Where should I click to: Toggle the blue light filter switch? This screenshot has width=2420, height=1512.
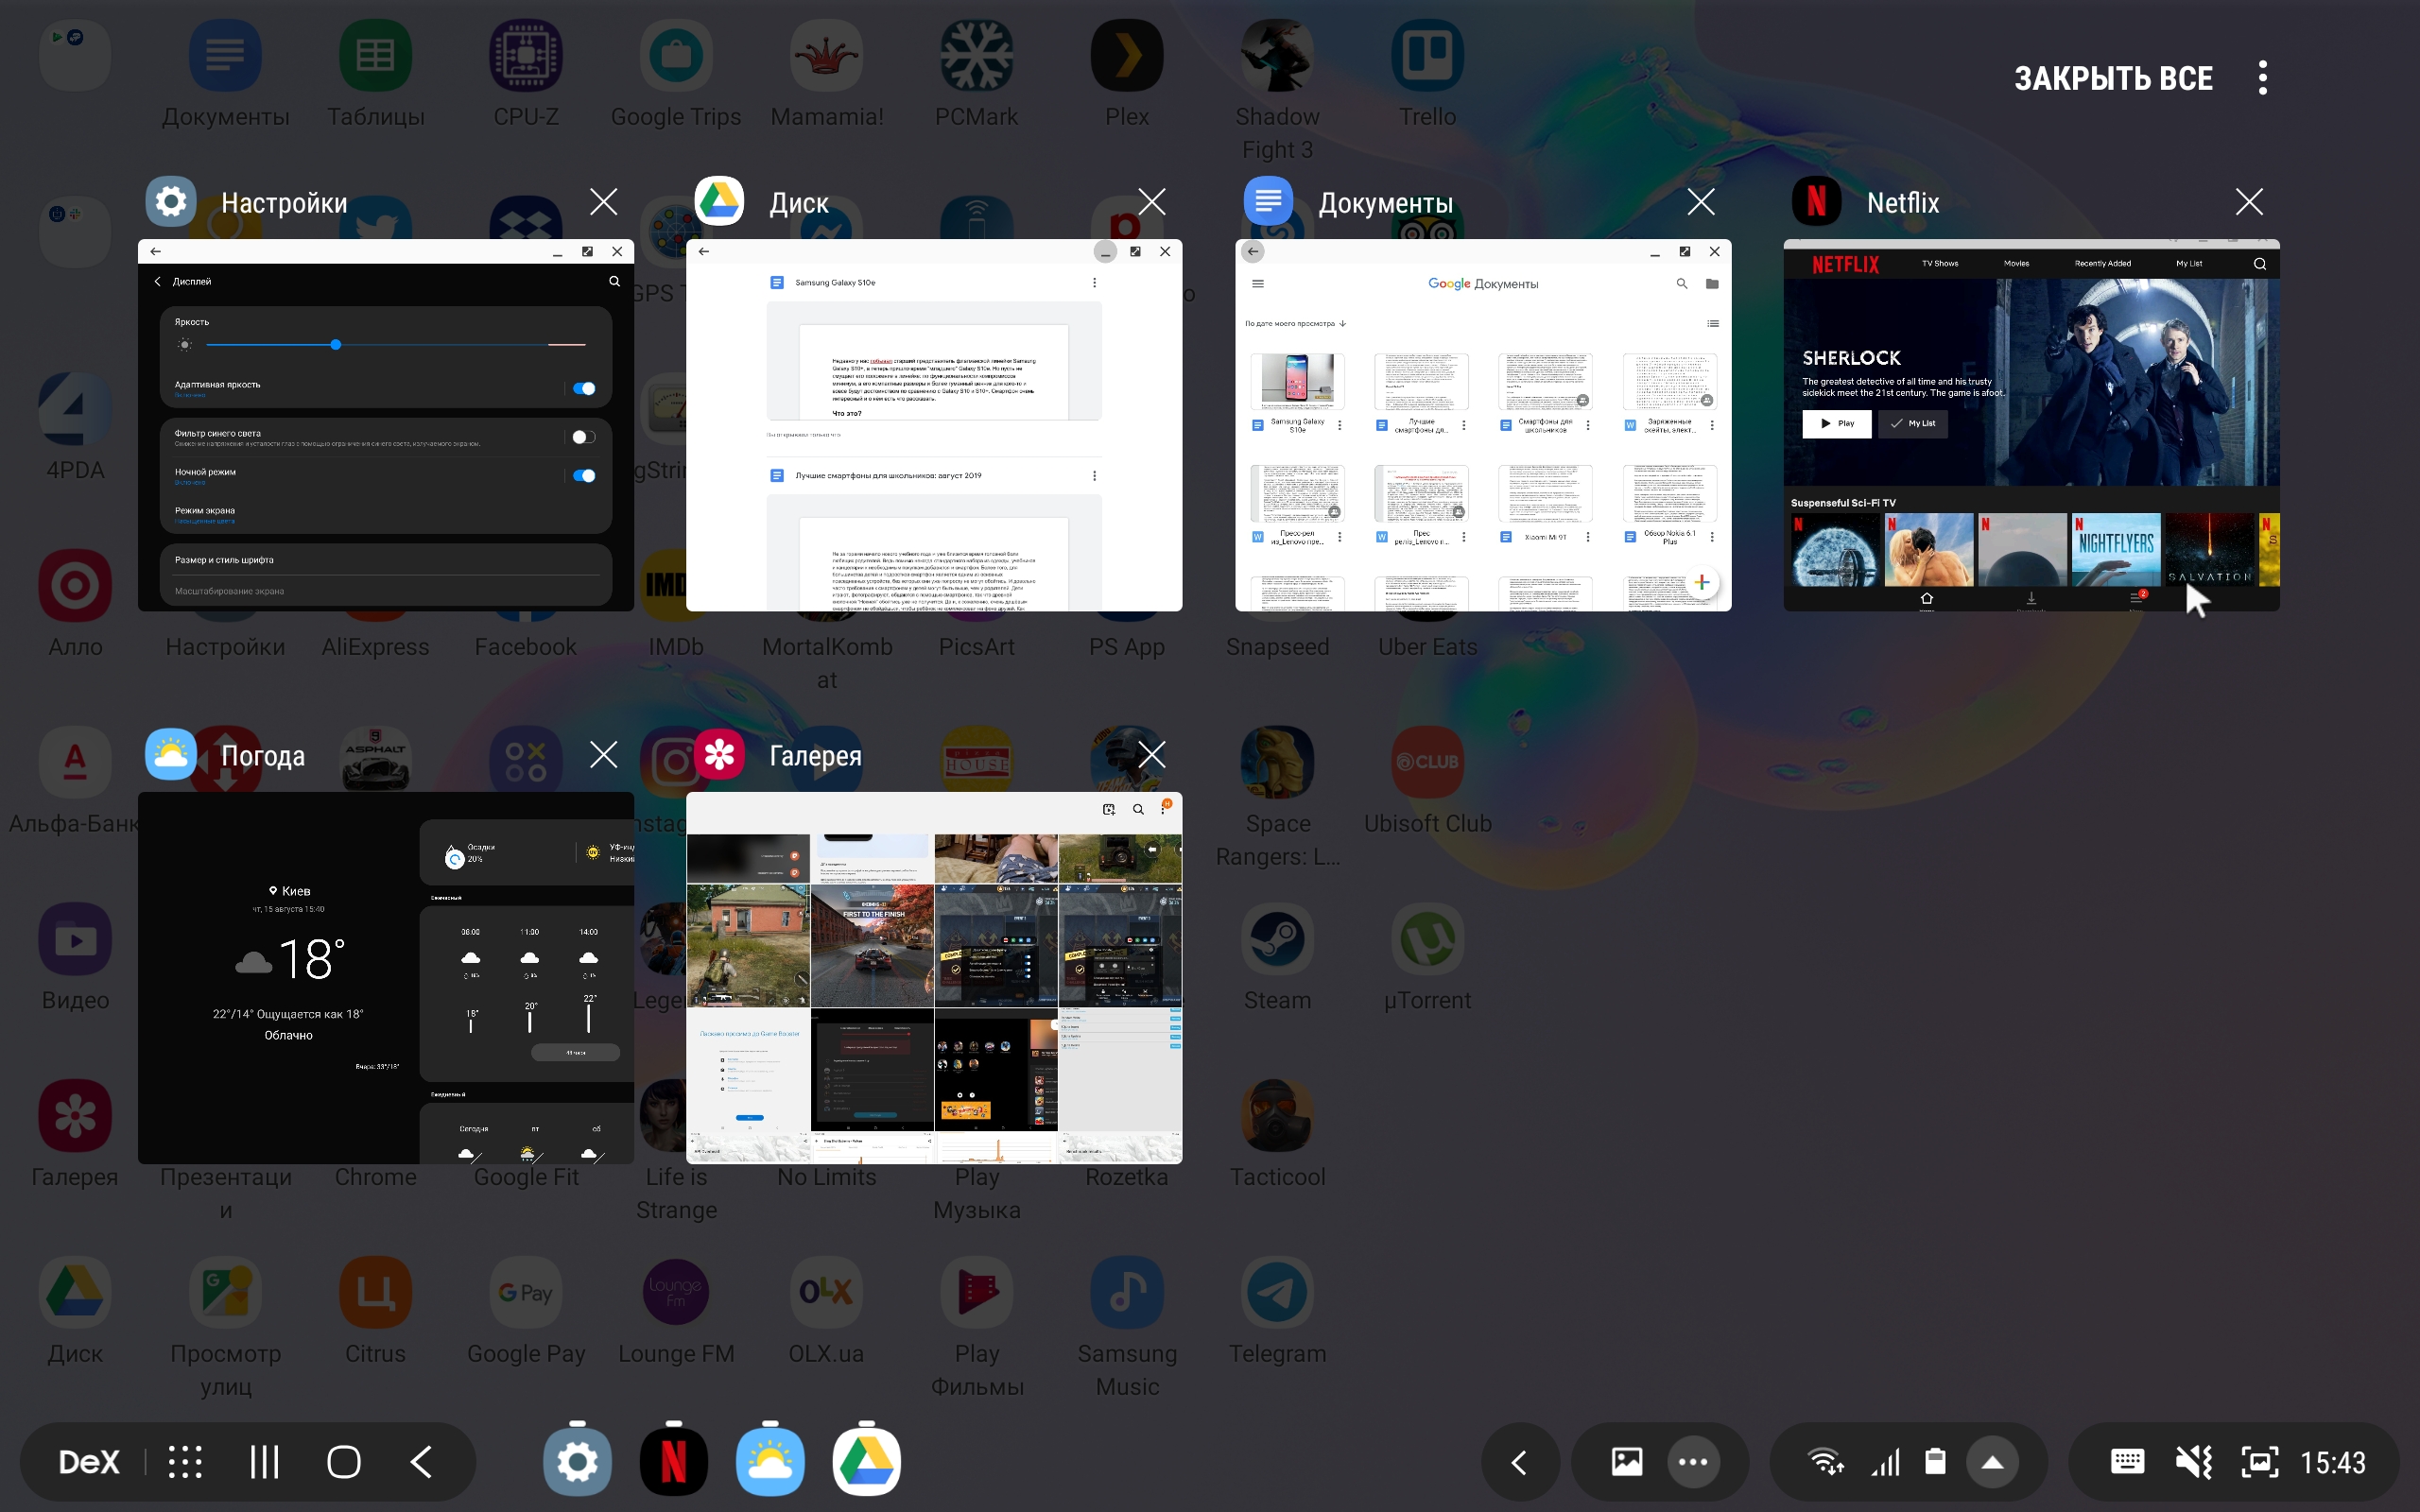click(583, 437)
